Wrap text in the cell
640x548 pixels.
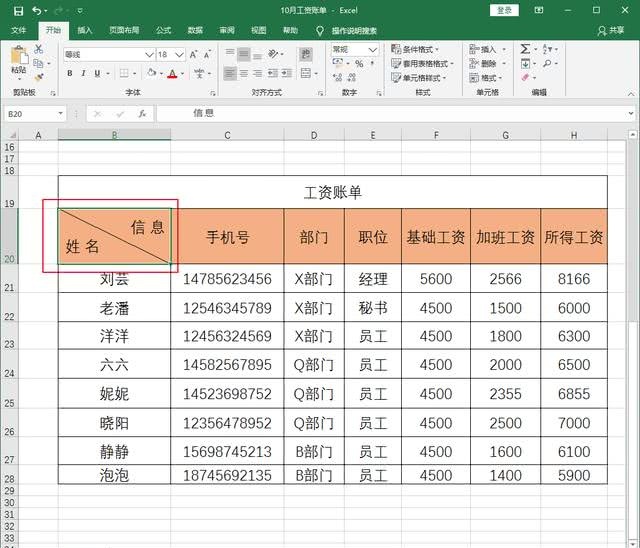pyautogui.click(x=306, y=54)
